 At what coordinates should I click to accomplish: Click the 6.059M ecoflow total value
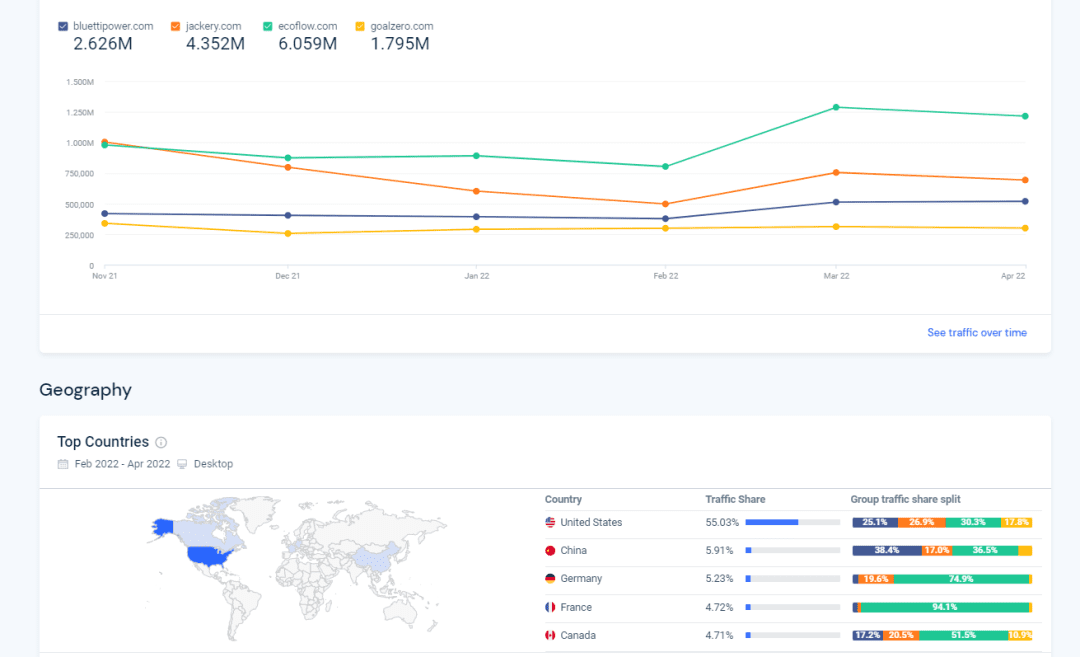pos(308,44)
